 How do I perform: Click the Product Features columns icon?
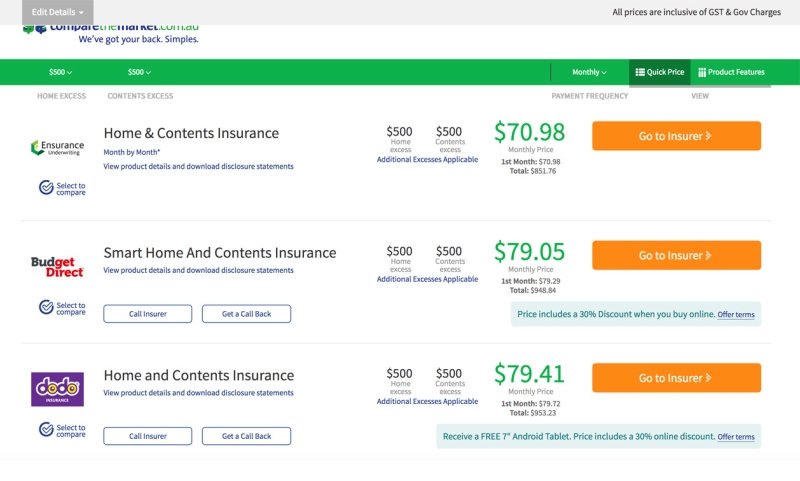pos(702,72)
